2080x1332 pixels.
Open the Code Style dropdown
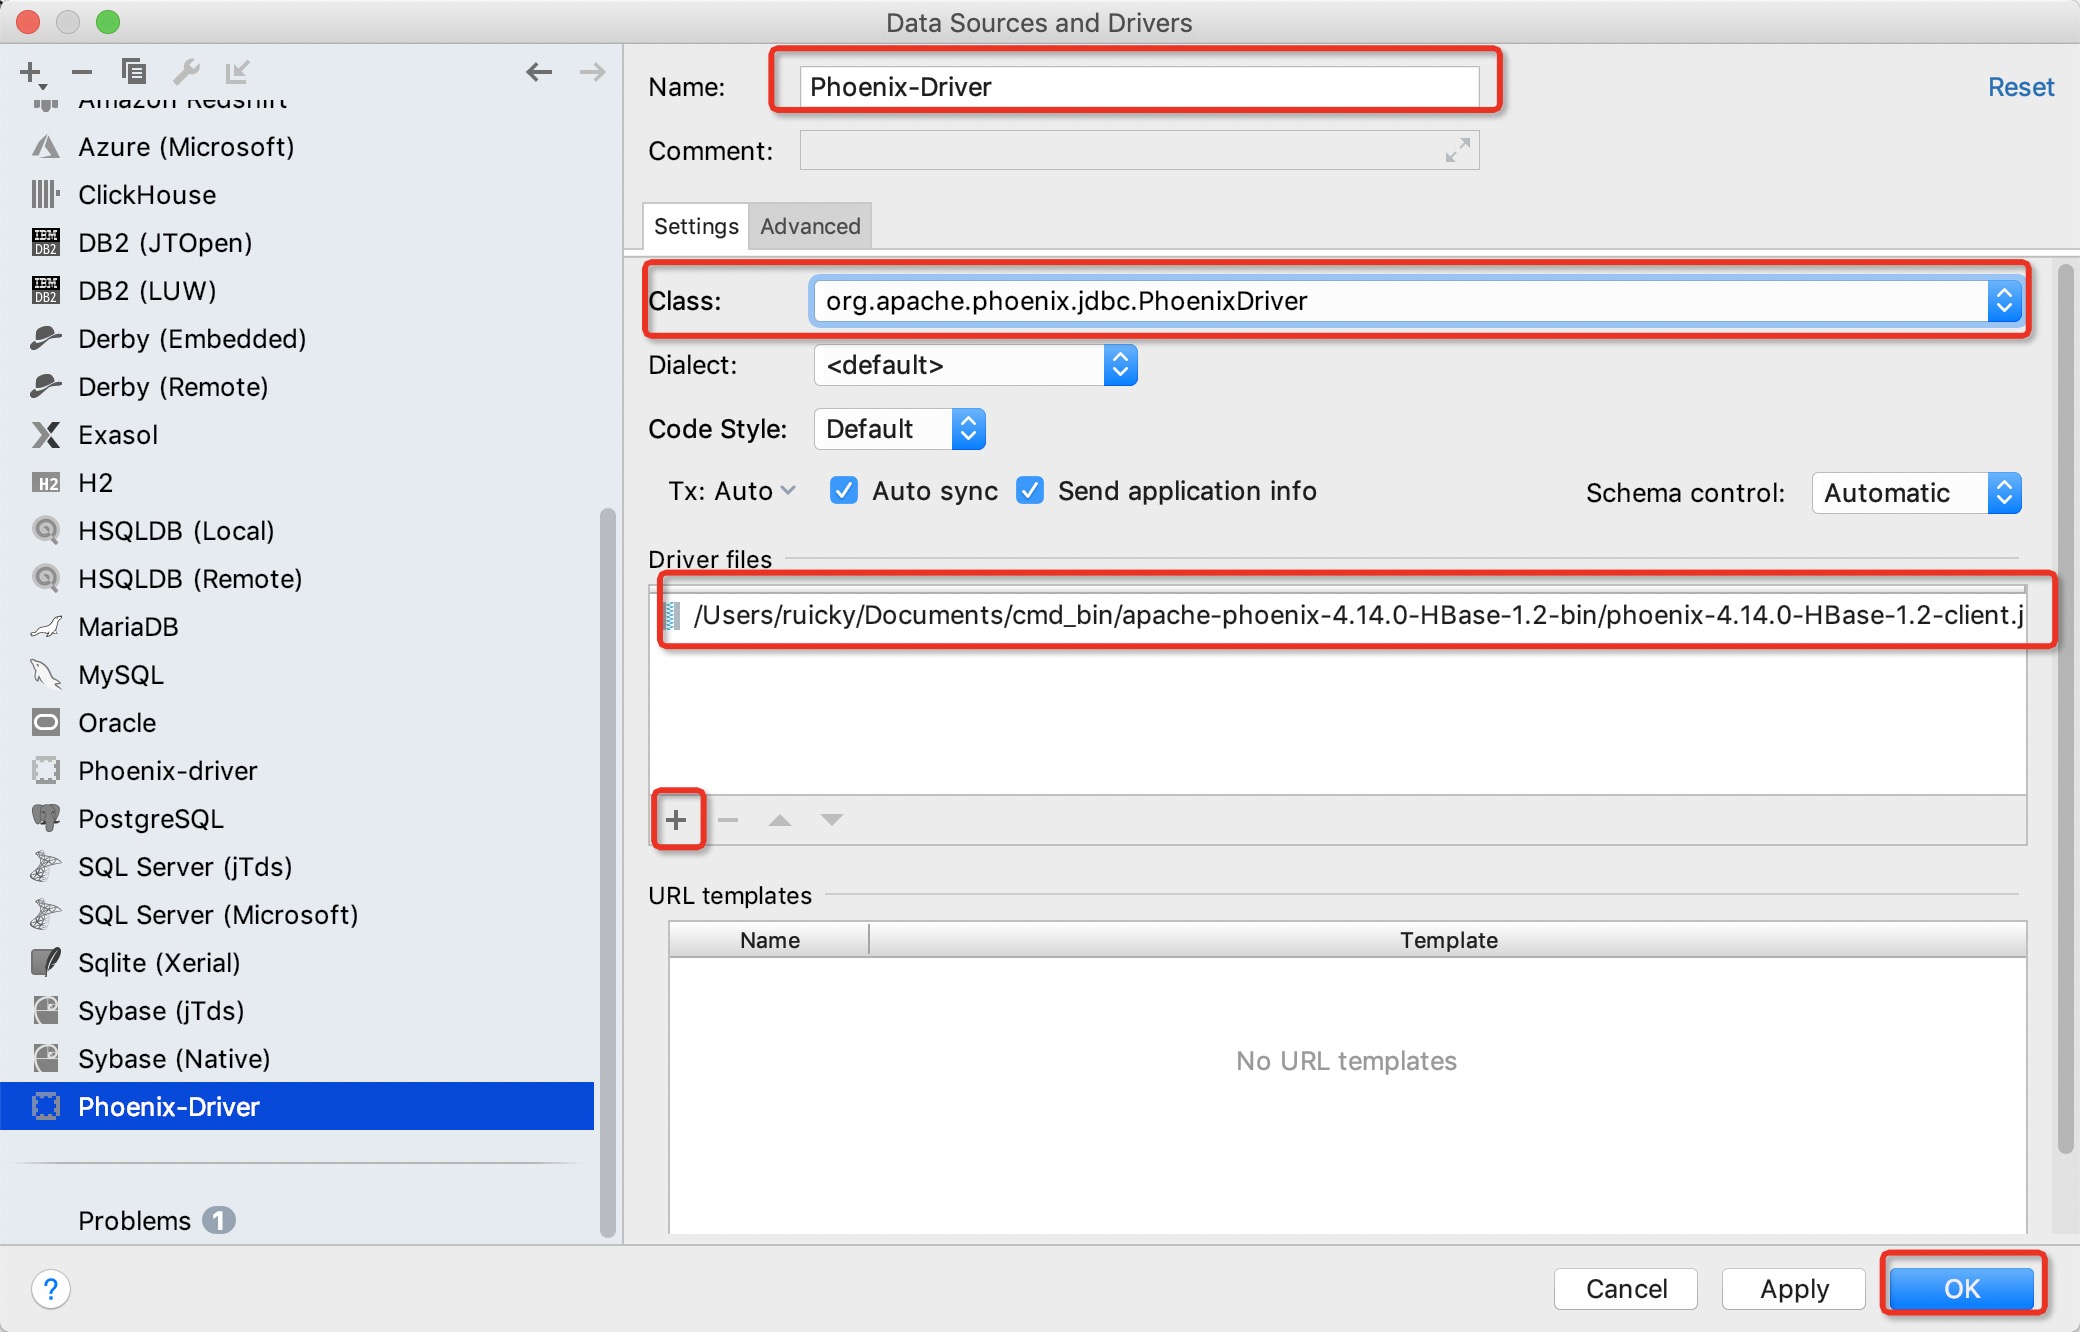pos(968,429)
